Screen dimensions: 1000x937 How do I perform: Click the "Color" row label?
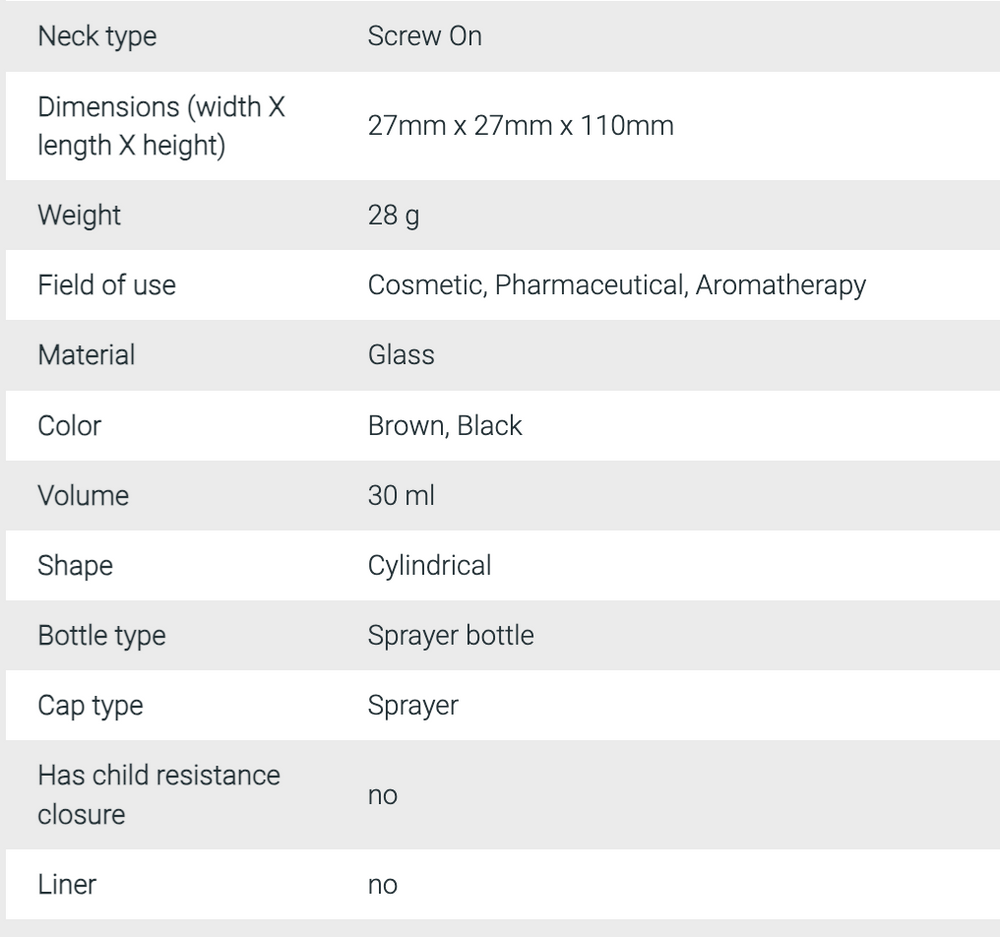[69, 425]
